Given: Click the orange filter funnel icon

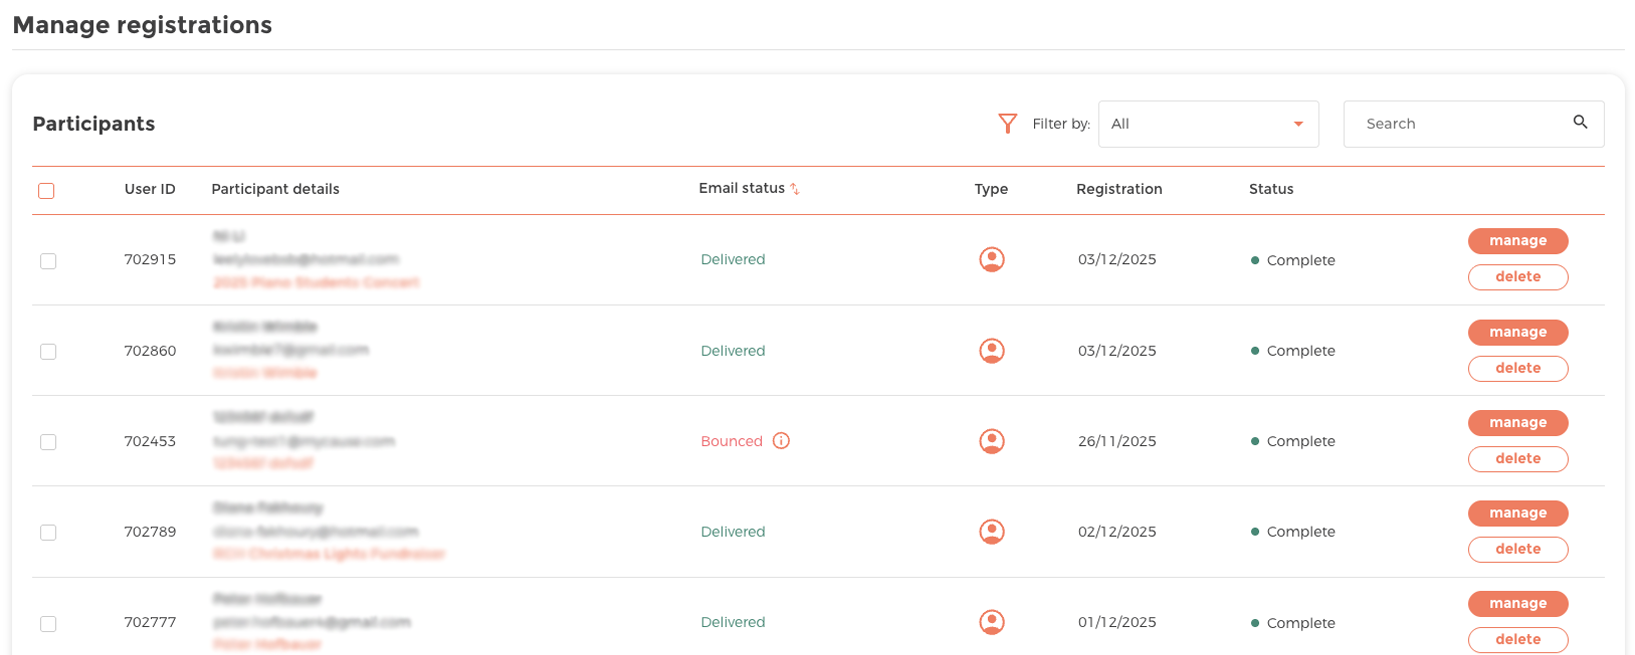Looking at the screenshot, I should point(1007,123).
